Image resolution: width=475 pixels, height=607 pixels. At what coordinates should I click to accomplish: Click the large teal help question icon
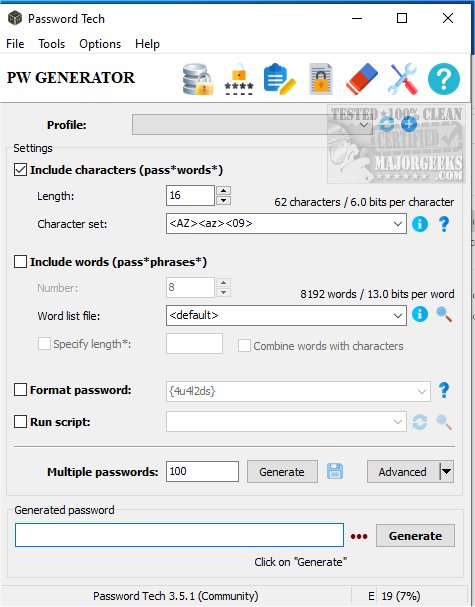coord(444,79)
